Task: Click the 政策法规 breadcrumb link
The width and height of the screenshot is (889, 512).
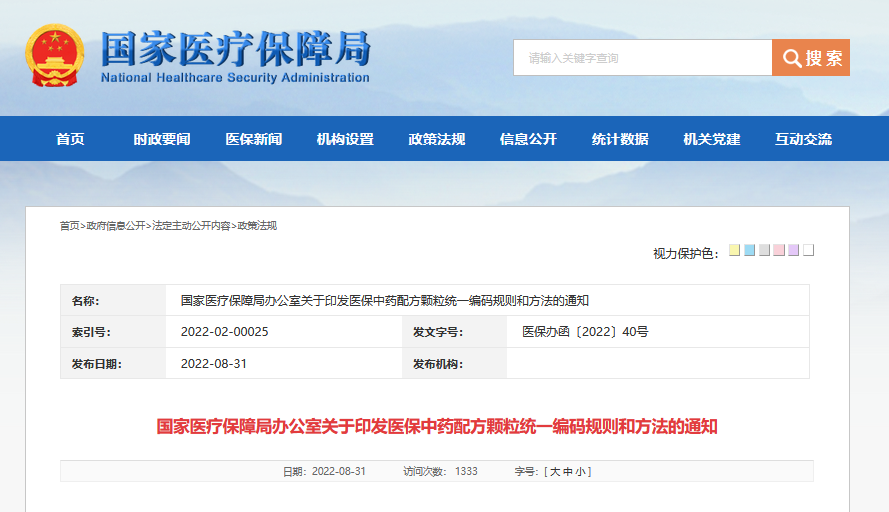Action: tap(257, 226)
